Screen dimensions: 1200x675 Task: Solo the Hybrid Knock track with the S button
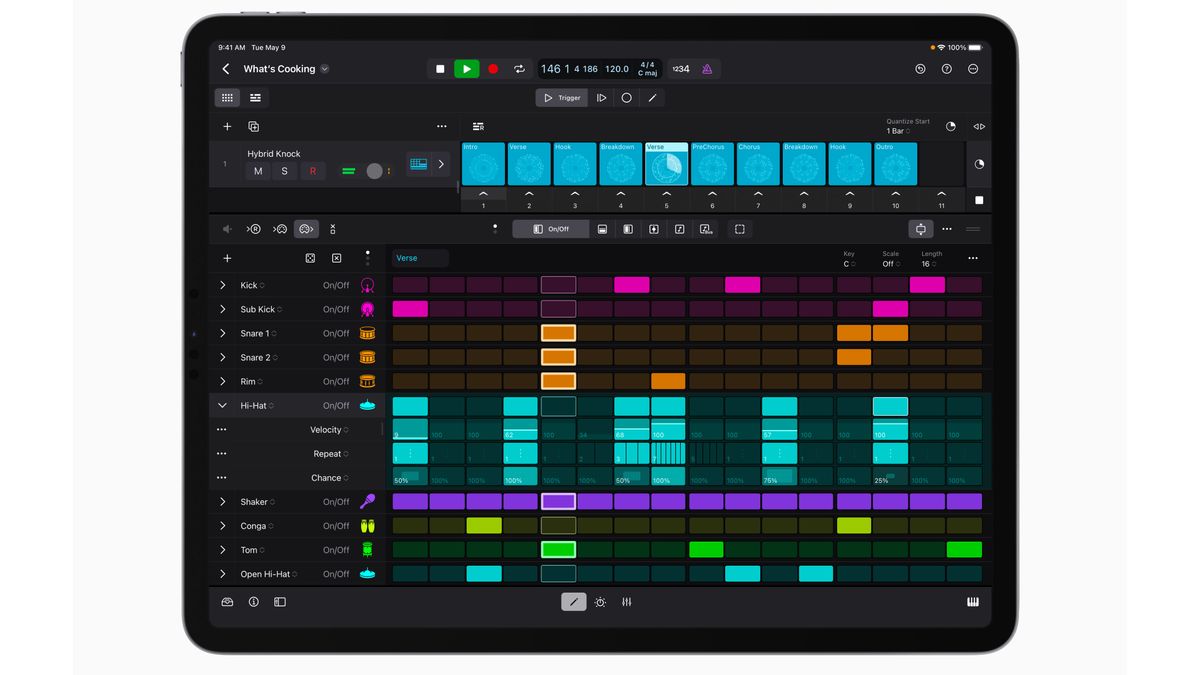click(x=285, y=172)
